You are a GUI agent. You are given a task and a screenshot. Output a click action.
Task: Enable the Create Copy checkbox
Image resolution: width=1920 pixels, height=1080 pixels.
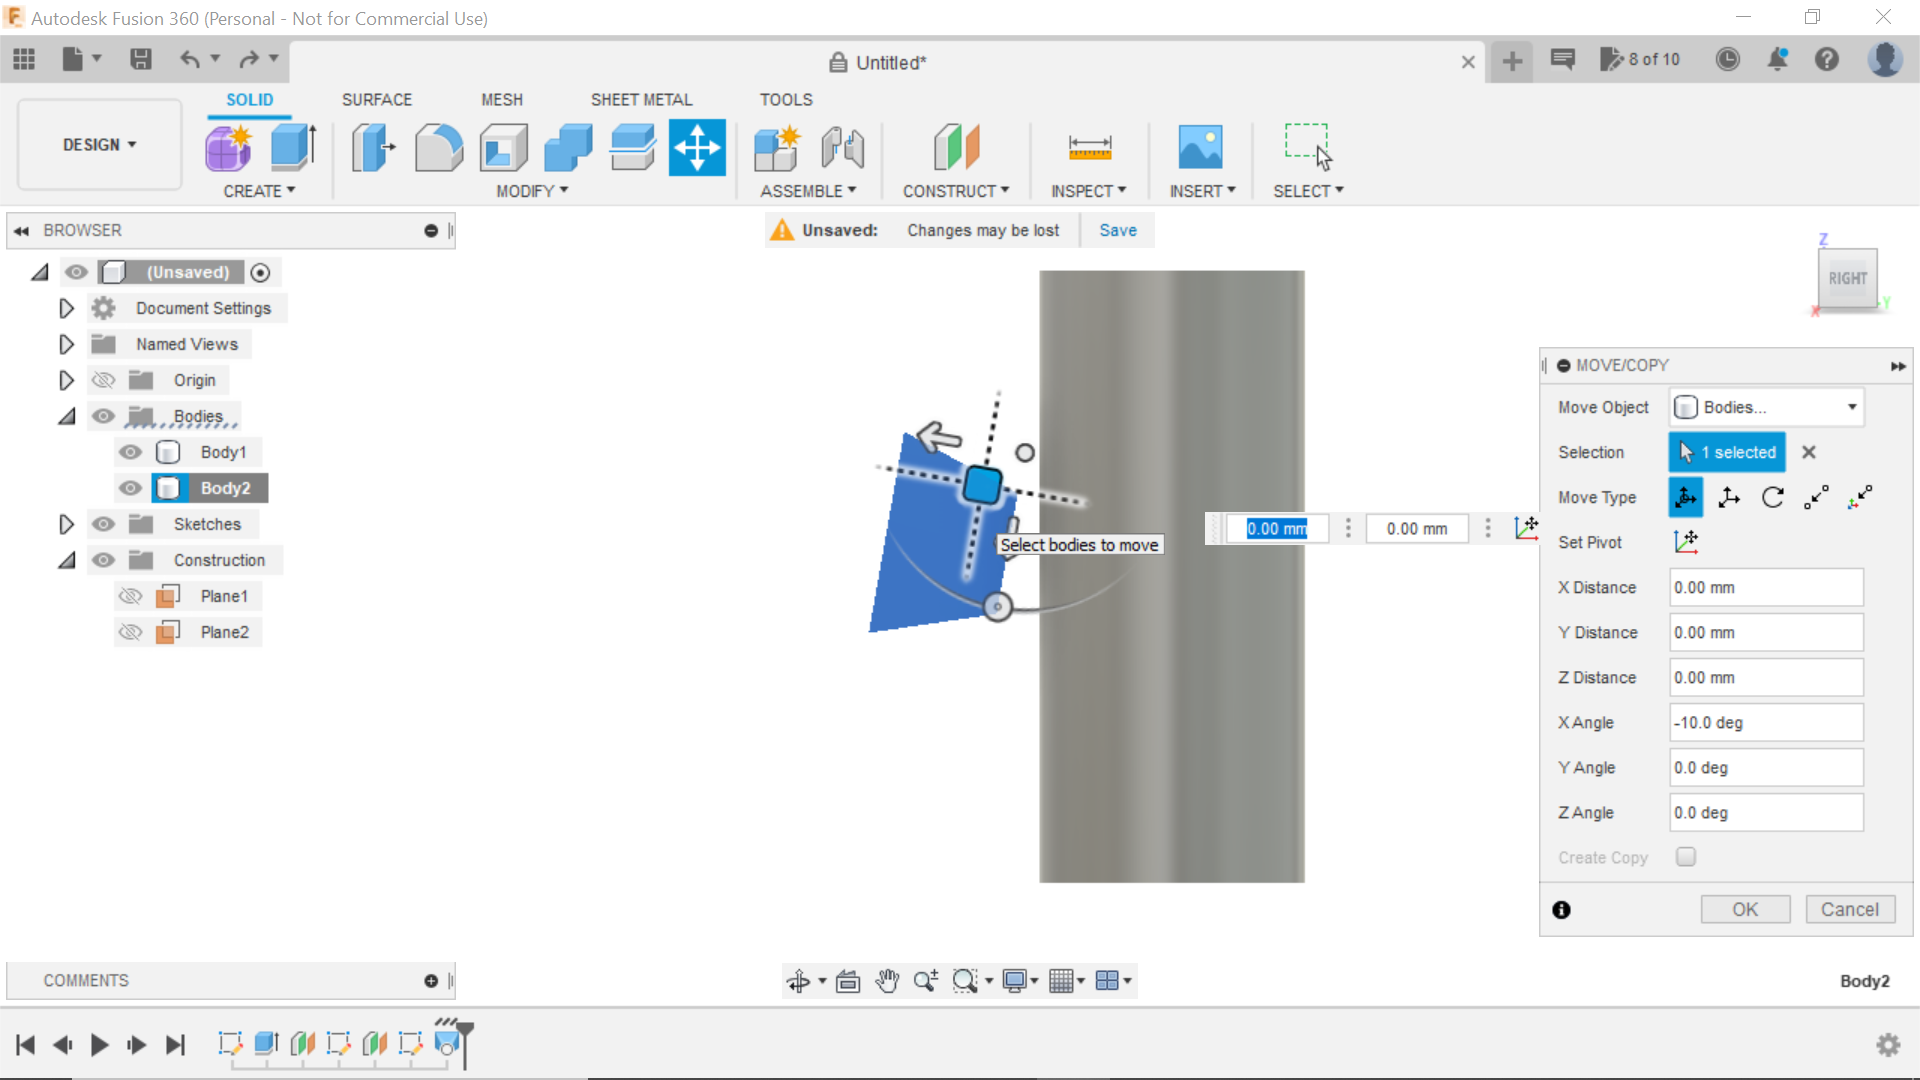click(x=1686, y=857)
